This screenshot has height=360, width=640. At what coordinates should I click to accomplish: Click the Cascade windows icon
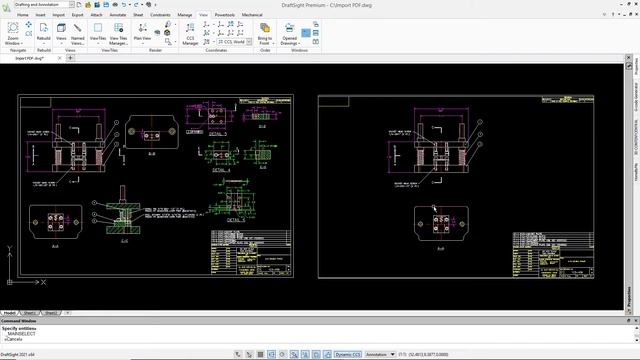(316, 24)
